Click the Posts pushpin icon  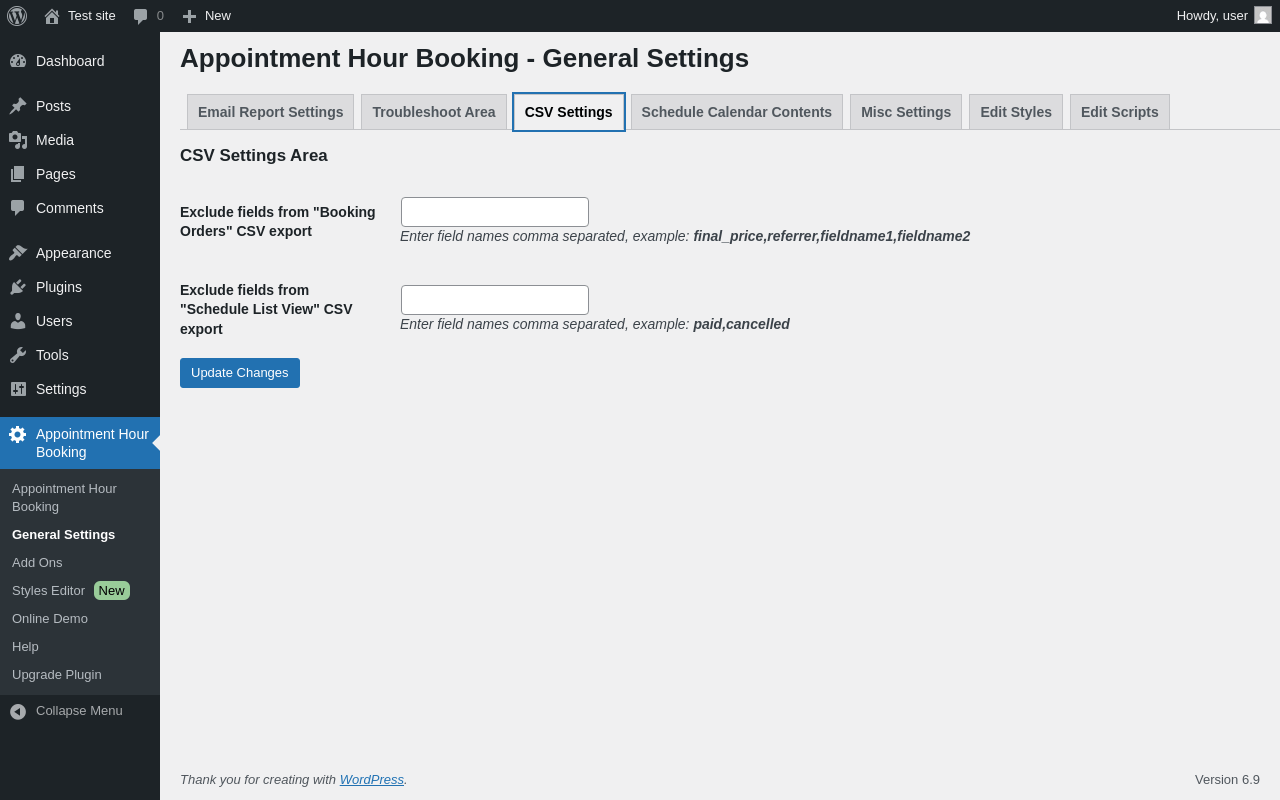pyautogui.click(x=18, y=106)
